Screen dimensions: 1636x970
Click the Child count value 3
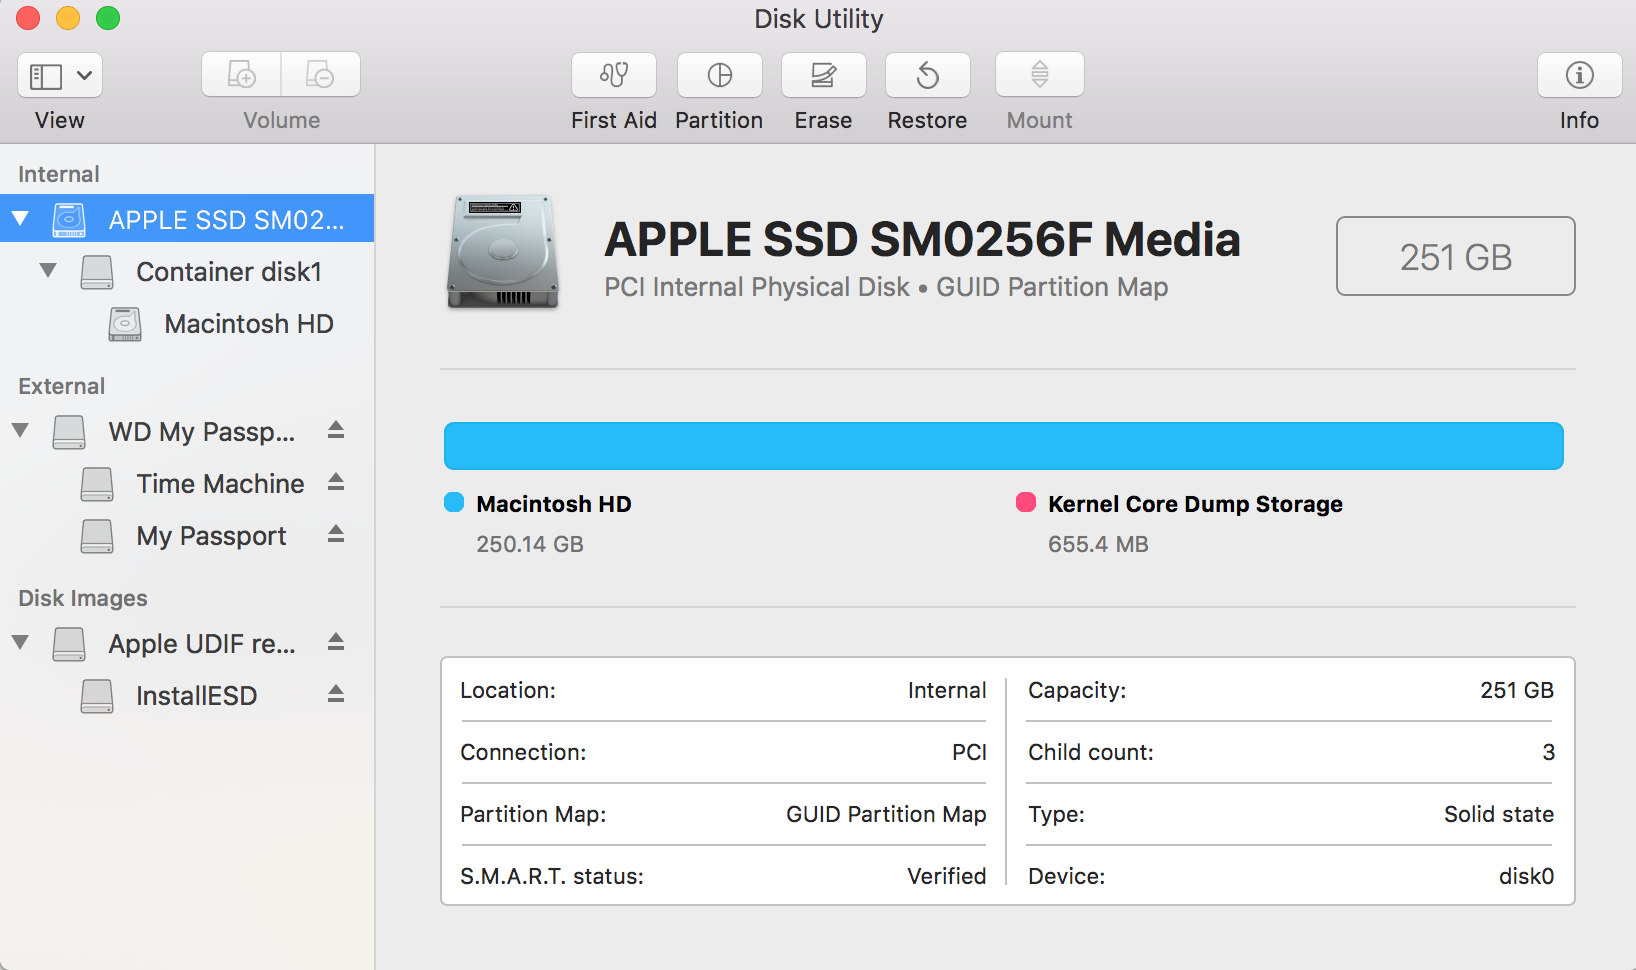[1548, 752]
